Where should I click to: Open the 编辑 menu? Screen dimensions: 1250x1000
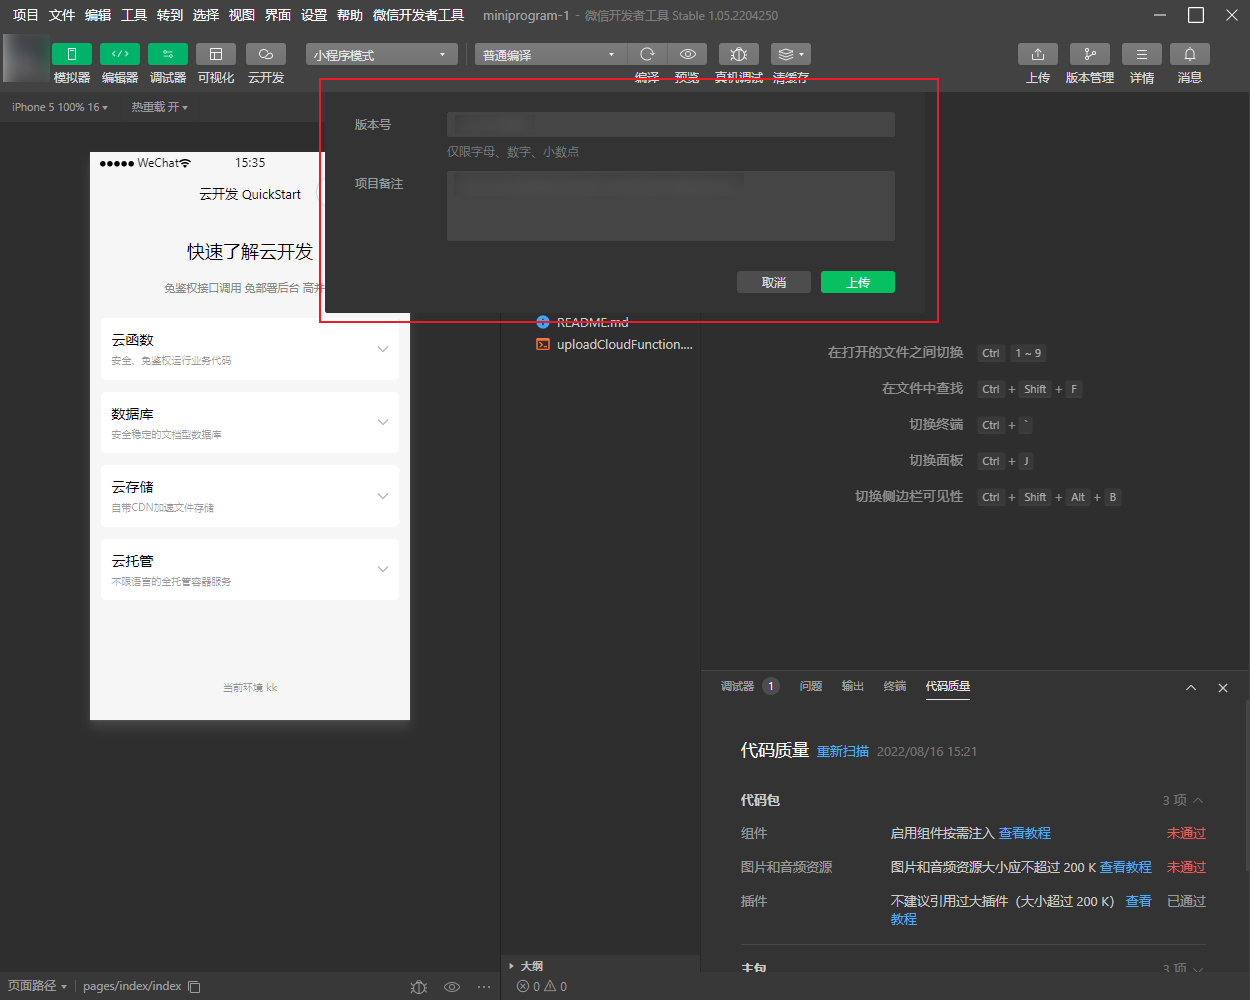pos(98,15)
